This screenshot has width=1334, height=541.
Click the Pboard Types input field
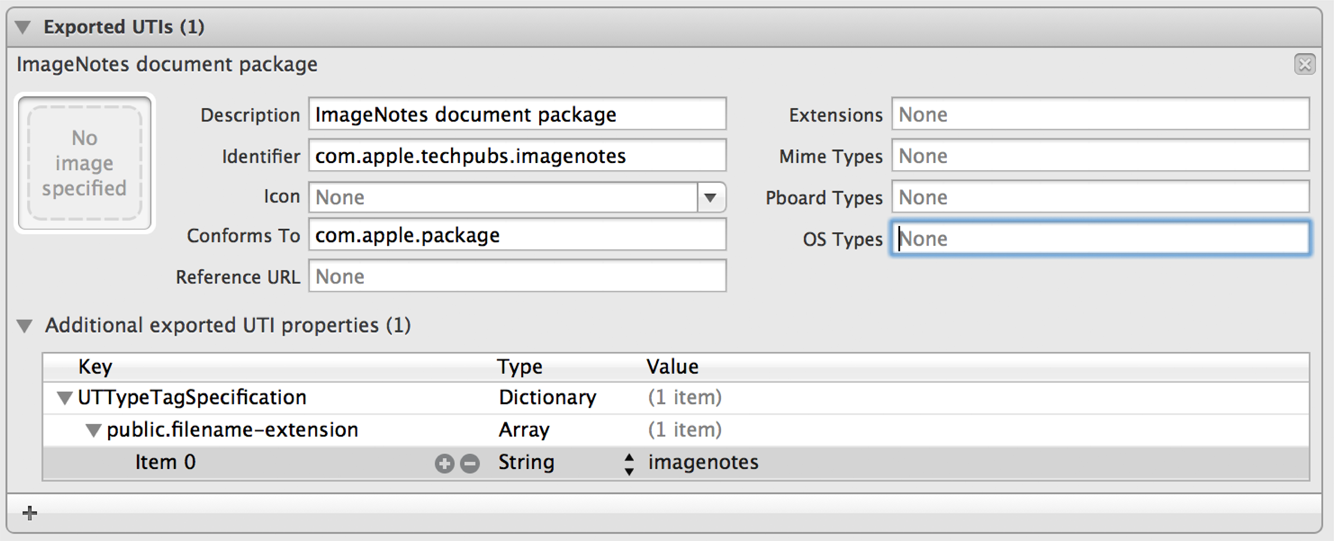[1100, 198]
